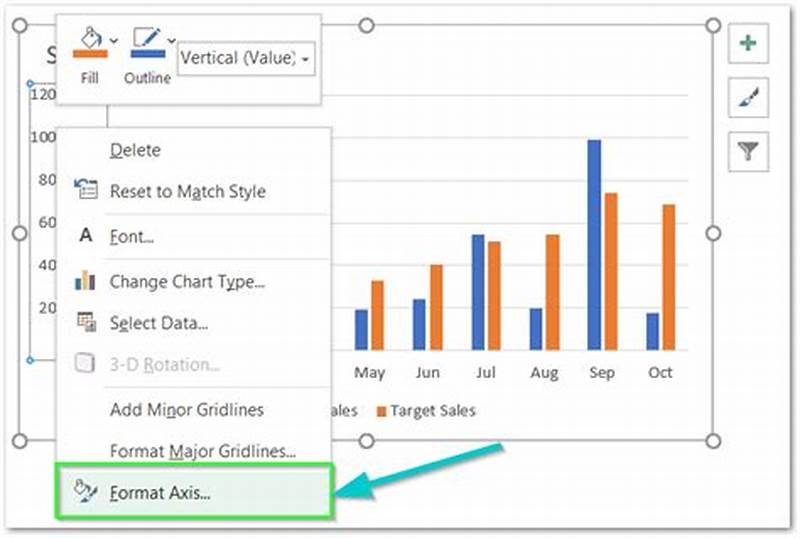Click the chart's right-middle resize handle

713,233
